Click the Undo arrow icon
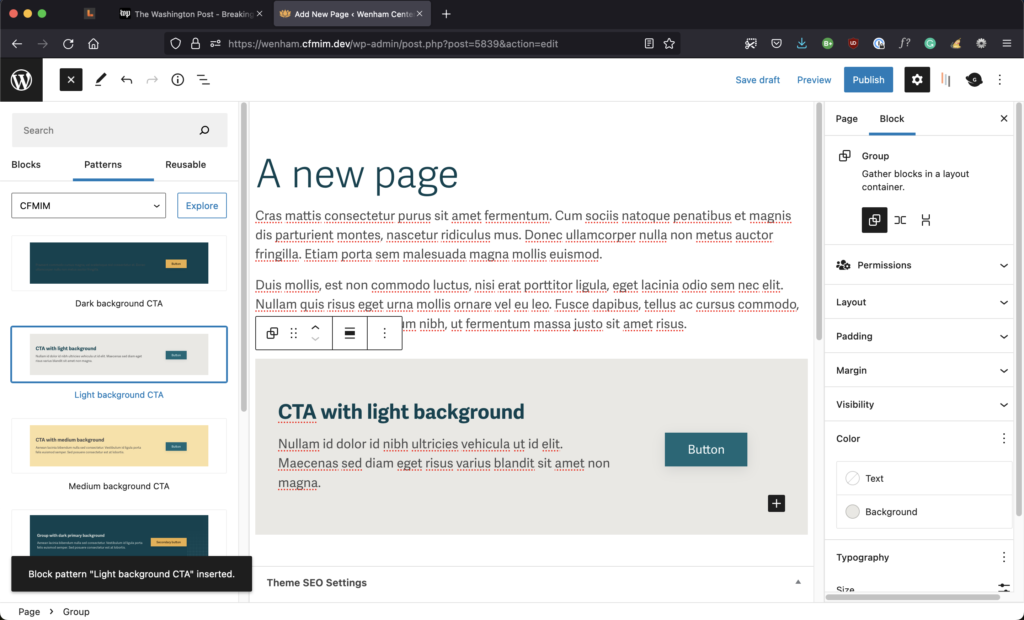 127,80
